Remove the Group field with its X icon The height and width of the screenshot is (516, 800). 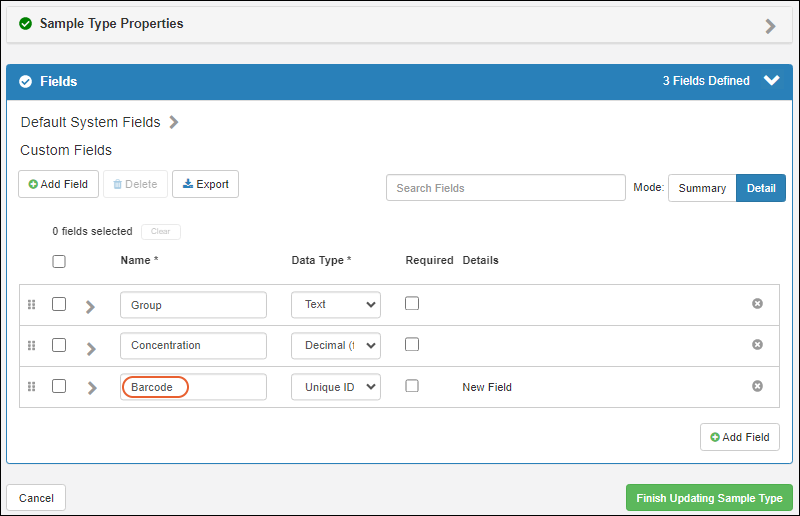click(x=757, y=304)
